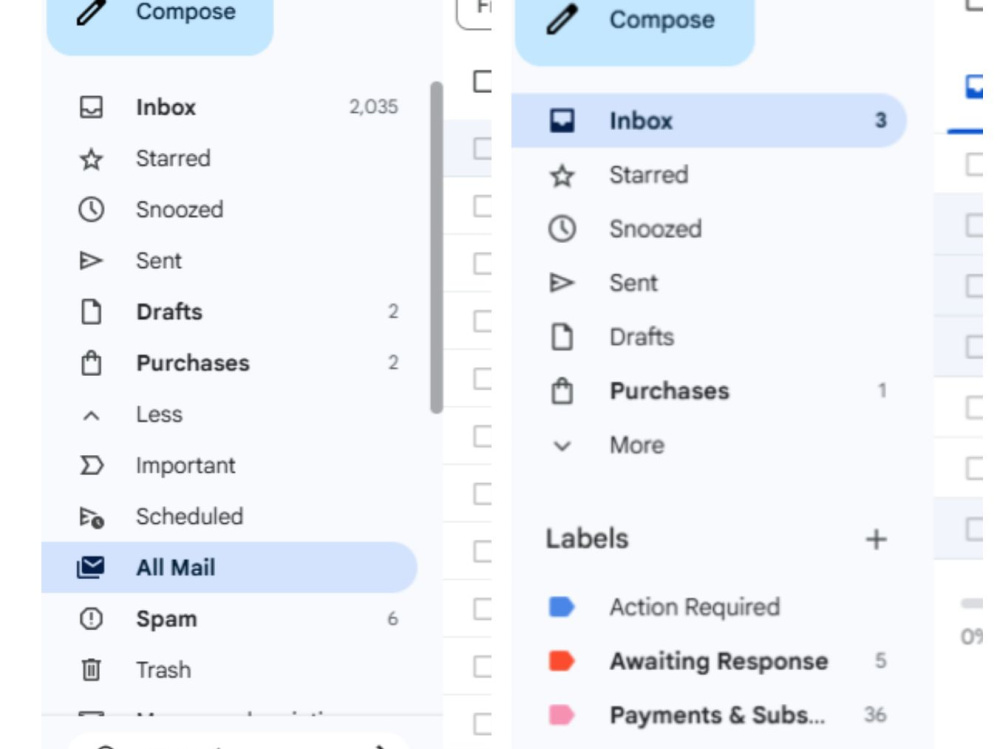This screenshot has width=1000, height=749.
Task: Click the left sidebar vertical scrollbar
Action: pos(436,248)
